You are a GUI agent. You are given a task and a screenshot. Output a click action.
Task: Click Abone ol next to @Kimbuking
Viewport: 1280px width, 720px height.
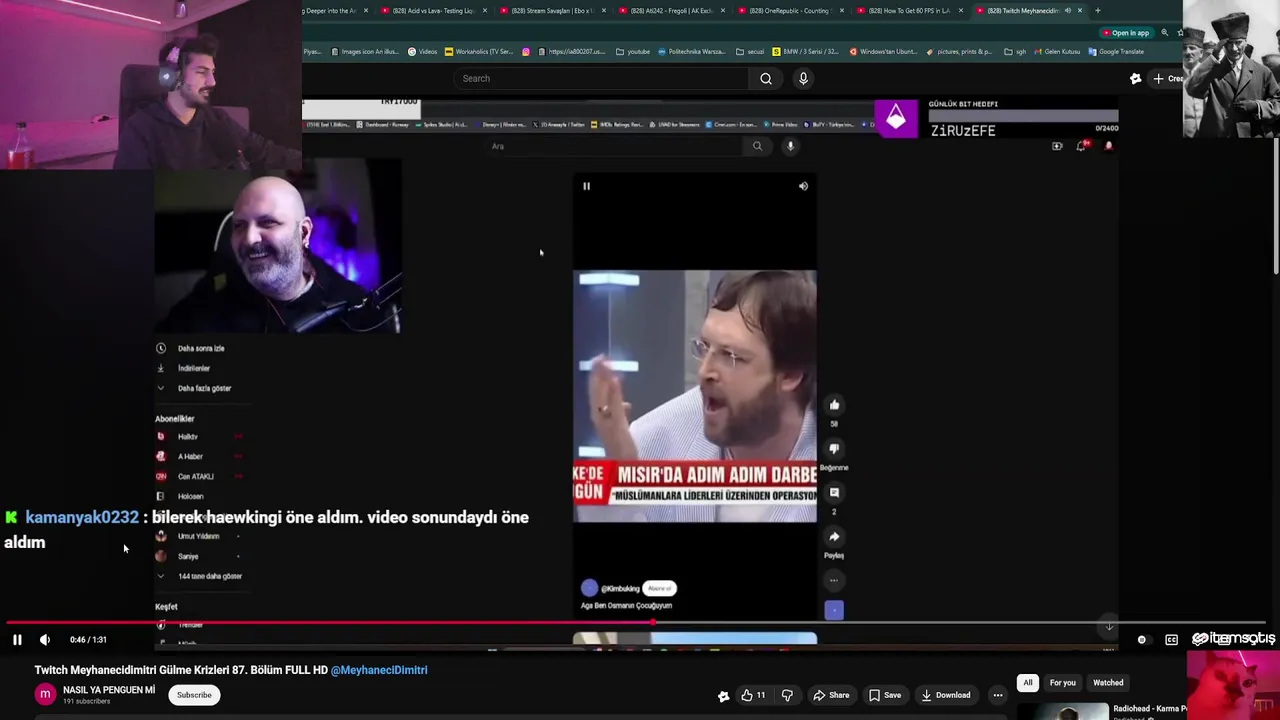(x=660, y=588)
